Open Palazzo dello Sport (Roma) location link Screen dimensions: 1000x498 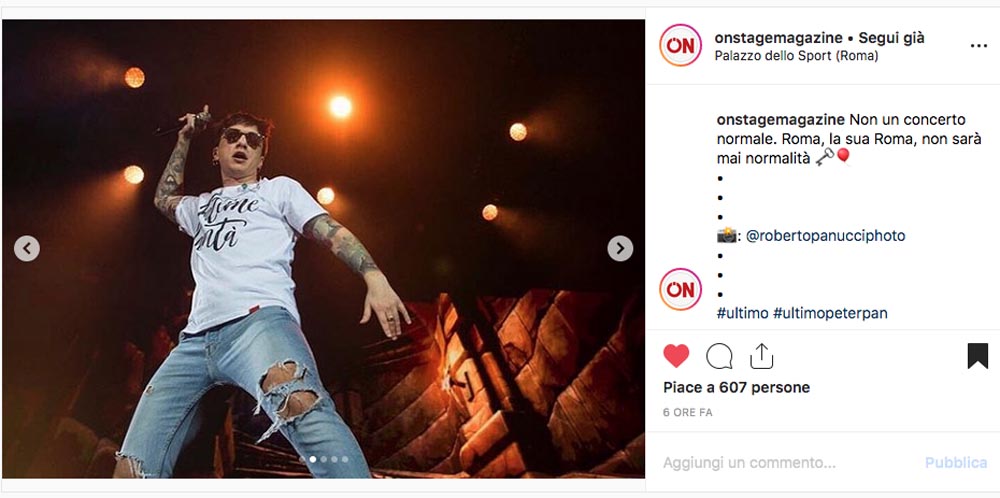pos(796,56)
